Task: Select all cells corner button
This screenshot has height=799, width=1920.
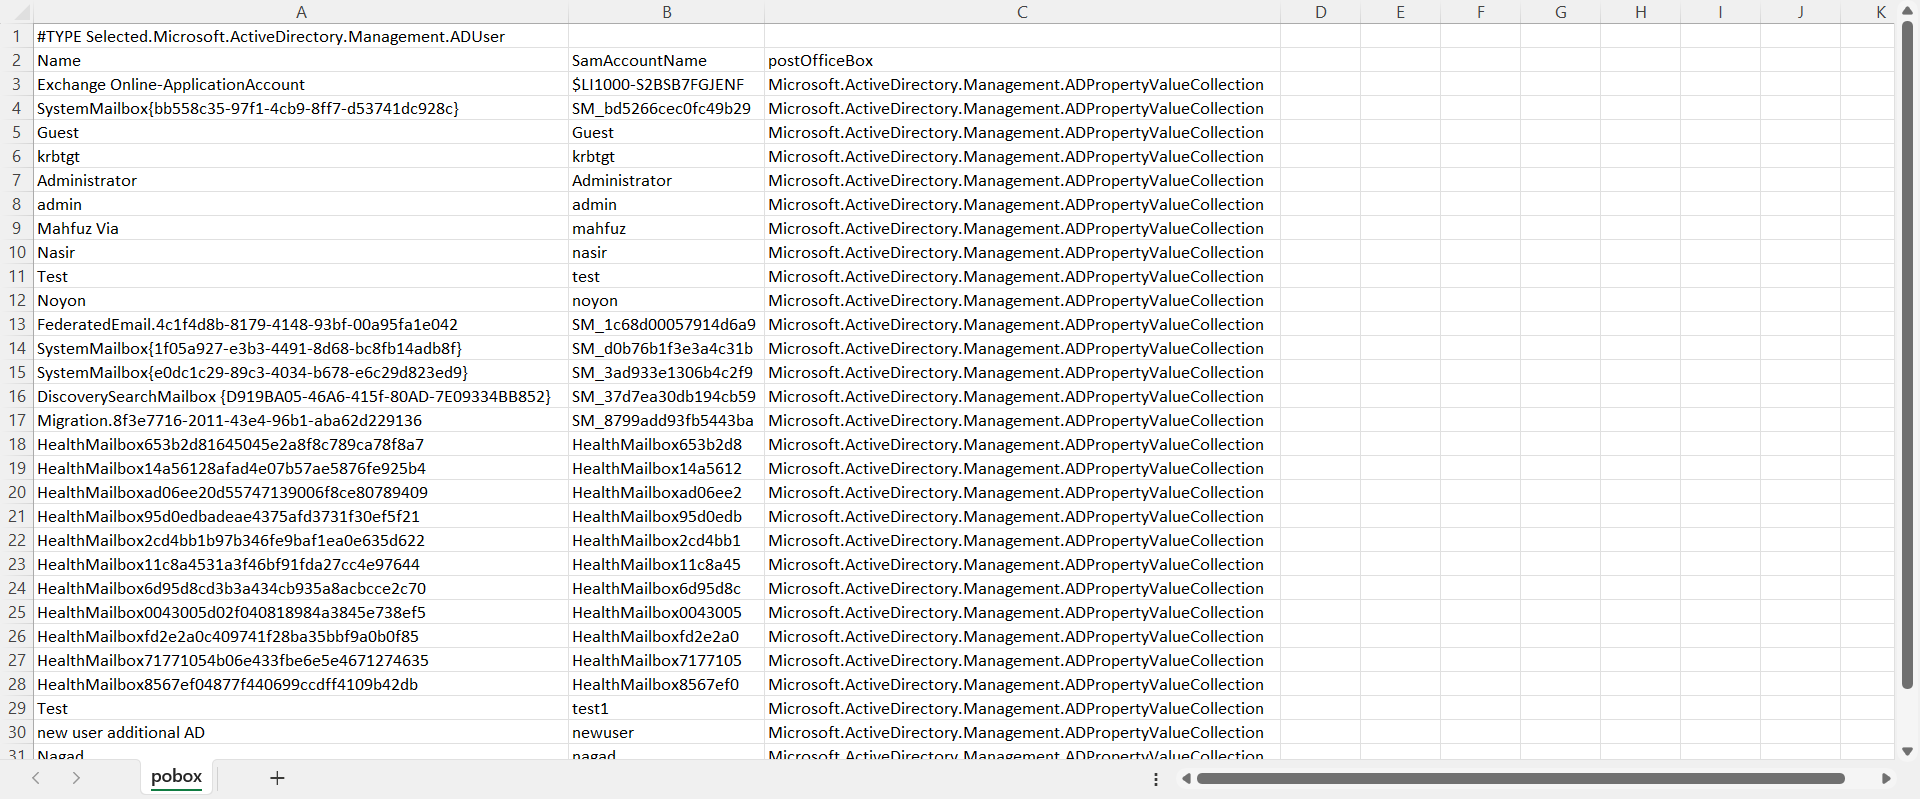Action: tap(16, 12)
